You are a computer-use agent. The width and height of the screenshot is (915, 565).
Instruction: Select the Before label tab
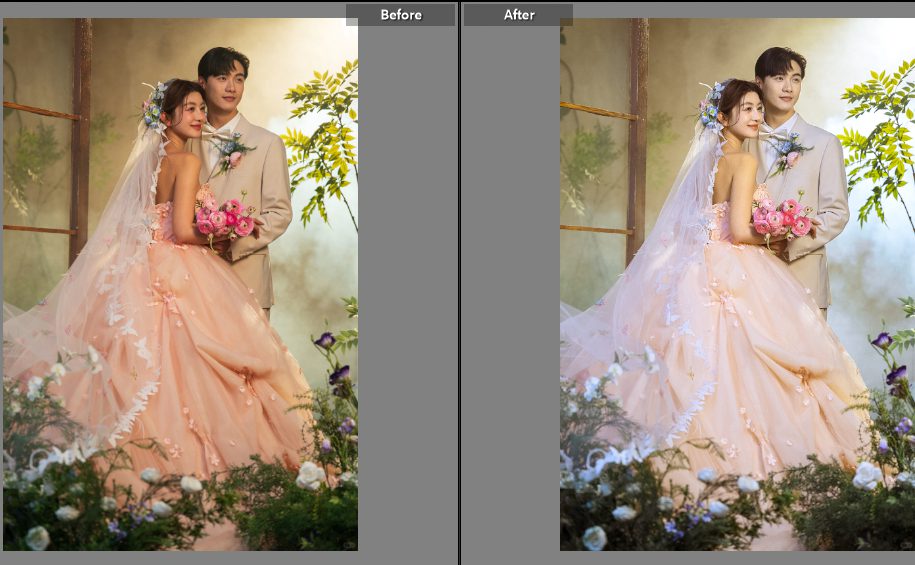[x=400, y=15]
